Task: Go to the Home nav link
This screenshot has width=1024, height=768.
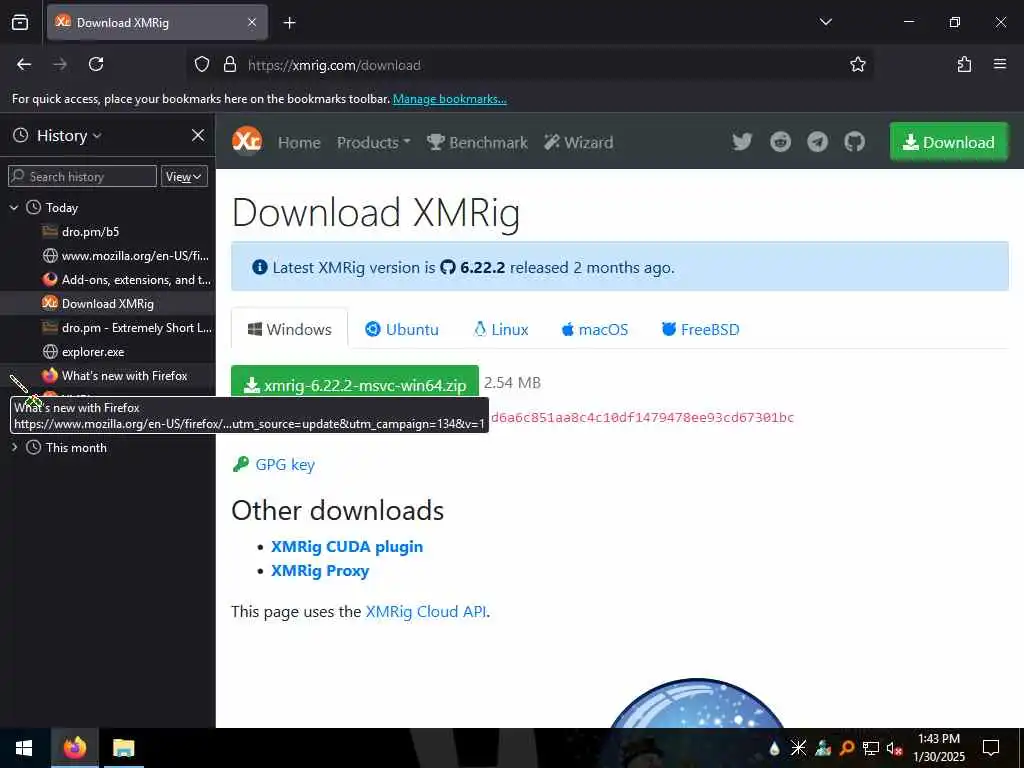Action: pos(299,142)
